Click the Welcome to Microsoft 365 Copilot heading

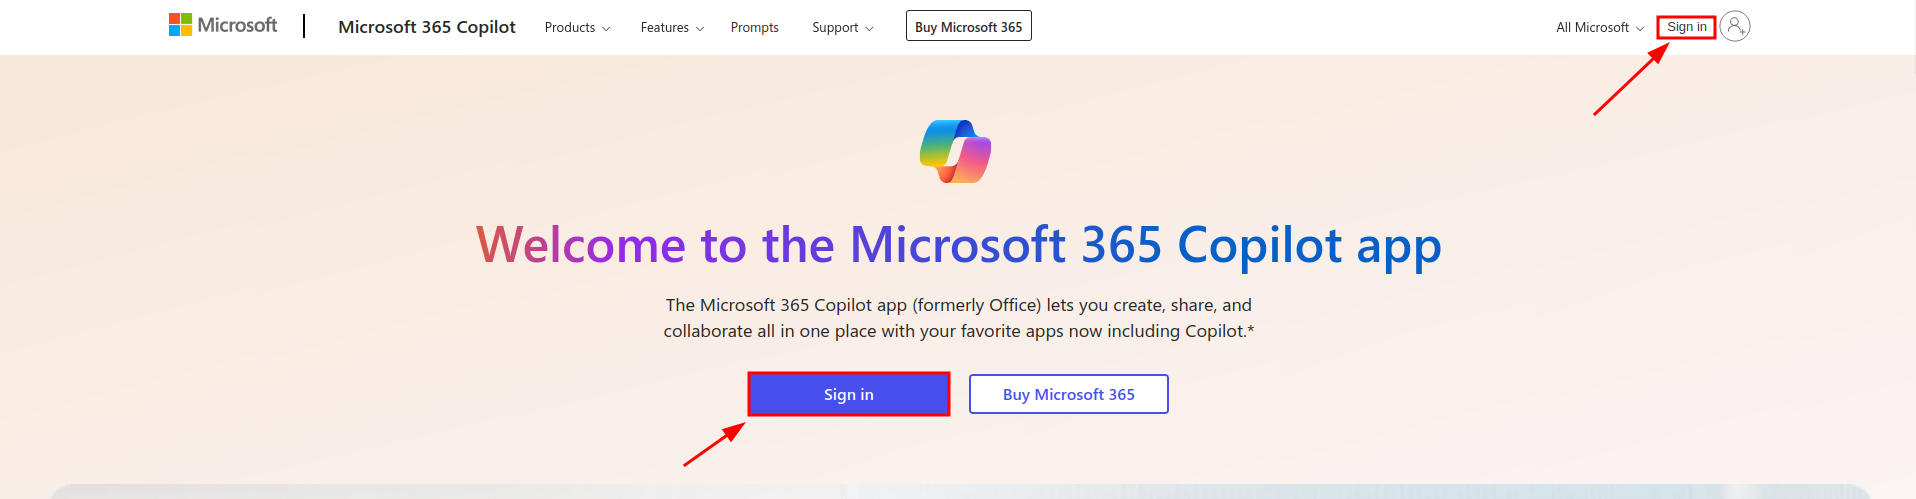tap(958, 245)
